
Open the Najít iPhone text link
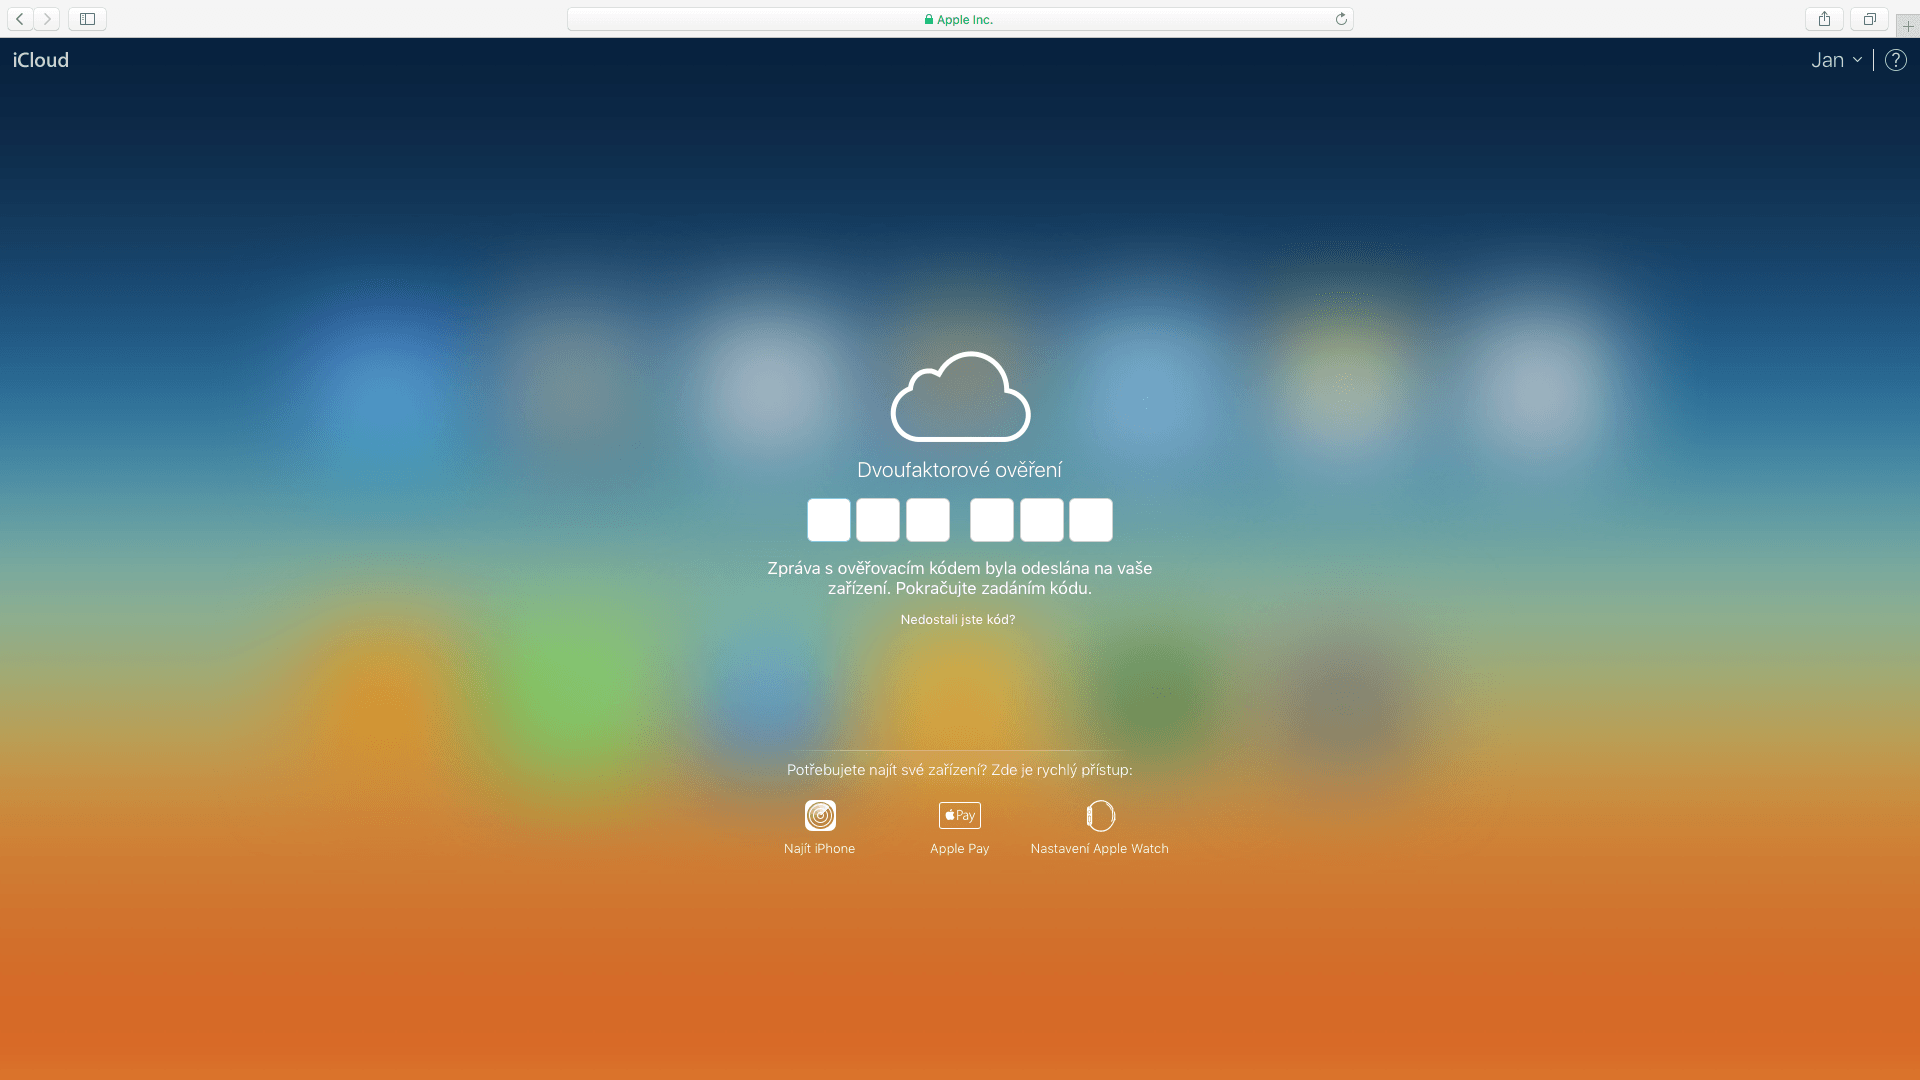819,849
